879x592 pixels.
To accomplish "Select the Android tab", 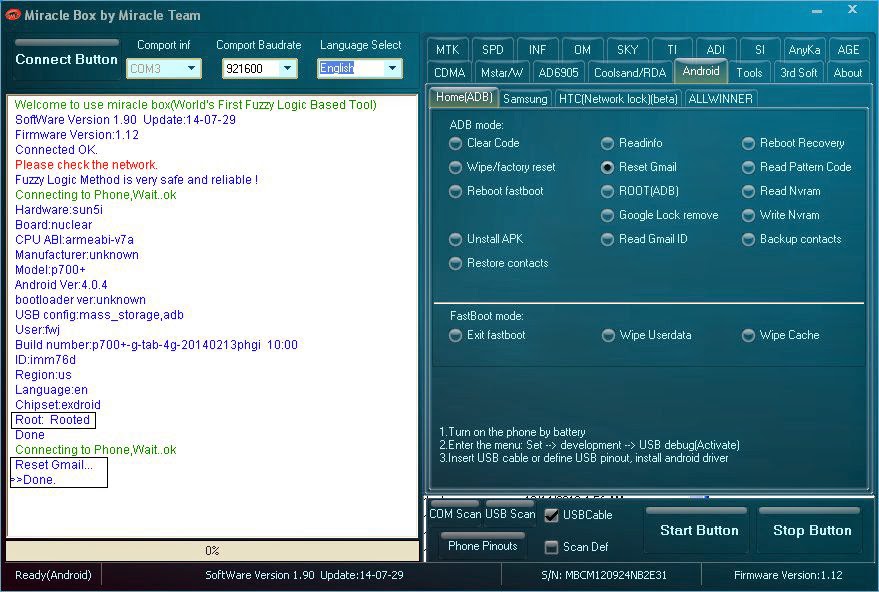I will click(x=701, y=71).
